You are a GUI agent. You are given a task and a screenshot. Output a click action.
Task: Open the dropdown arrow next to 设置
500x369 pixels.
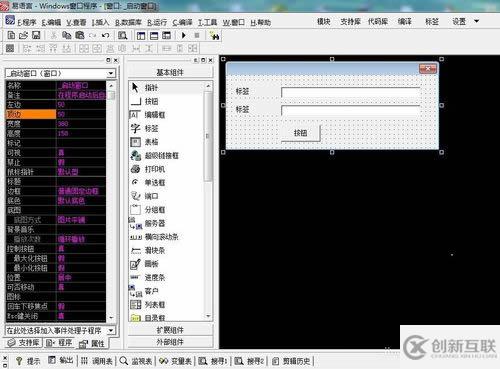[x=477, y=21]
